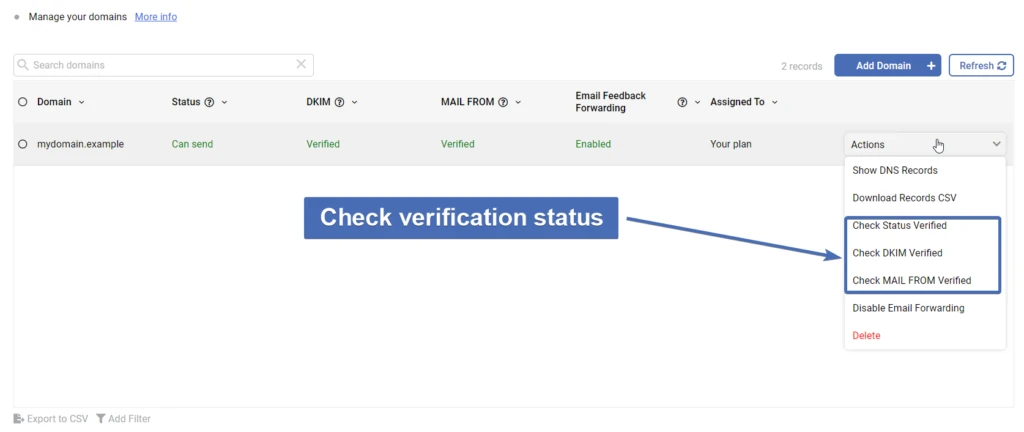Open the More info link
Image resolution: width=1024 pixels, height=432 pixels.
click(x=155, y=17)
